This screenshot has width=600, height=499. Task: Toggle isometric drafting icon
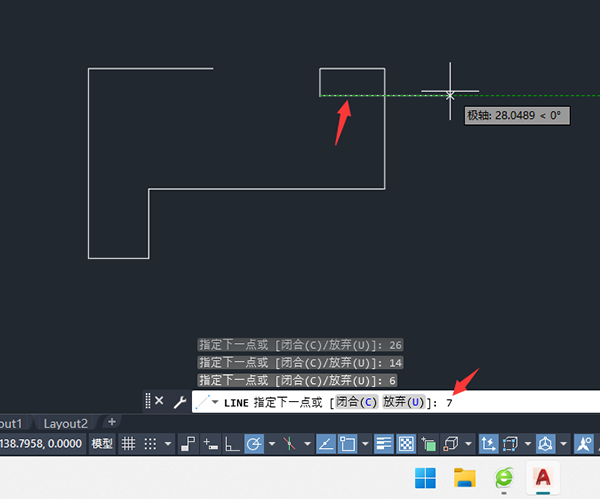pyautogui.click(x=290, y=444)
